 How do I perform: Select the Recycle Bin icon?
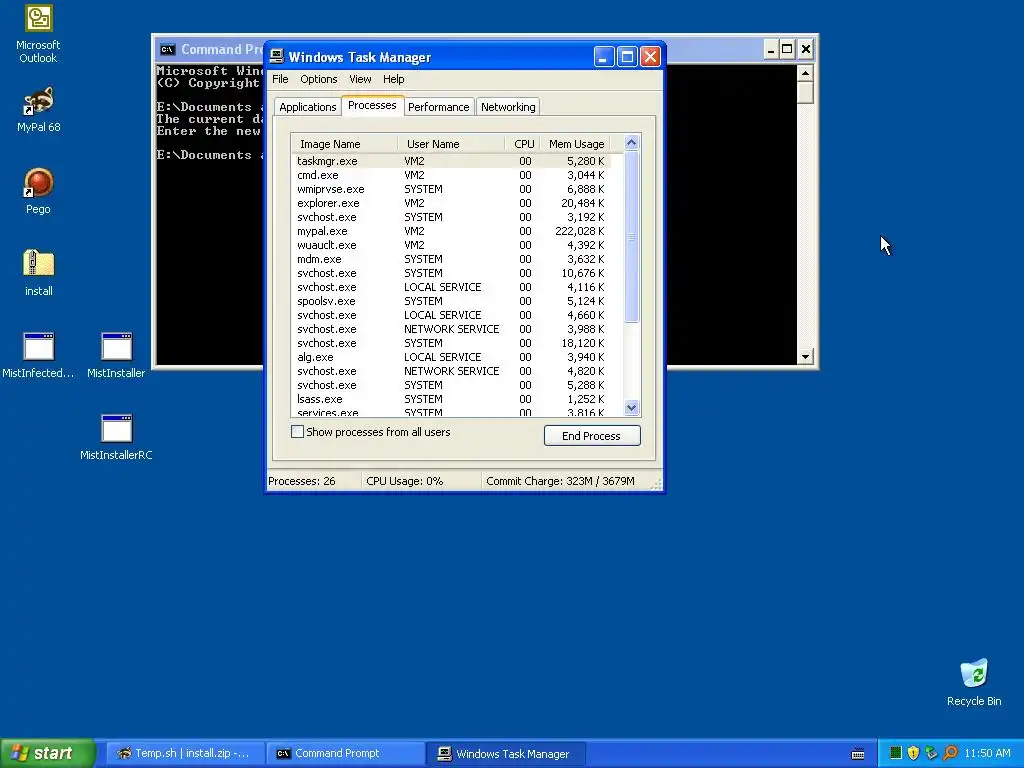click(x=974, y=682)
